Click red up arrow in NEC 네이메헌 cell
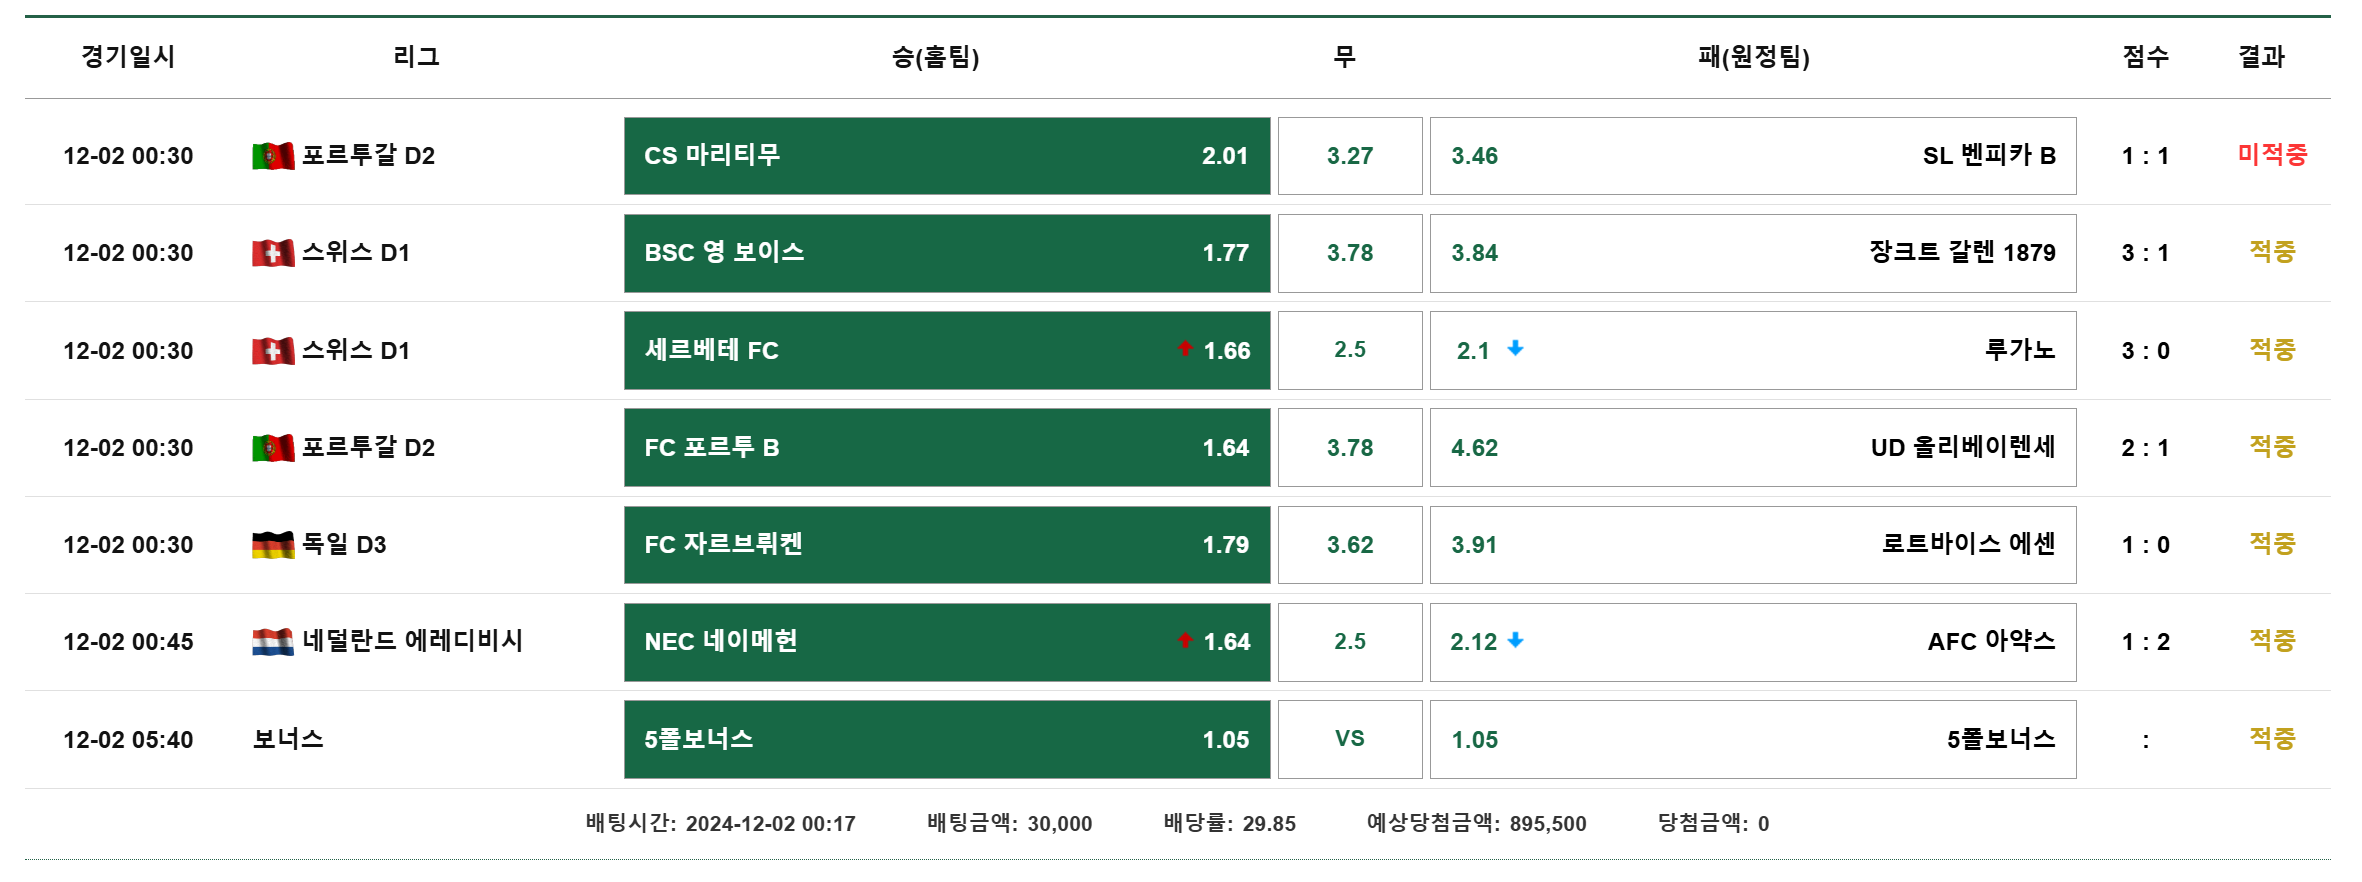 click(x=1185, y=641)
